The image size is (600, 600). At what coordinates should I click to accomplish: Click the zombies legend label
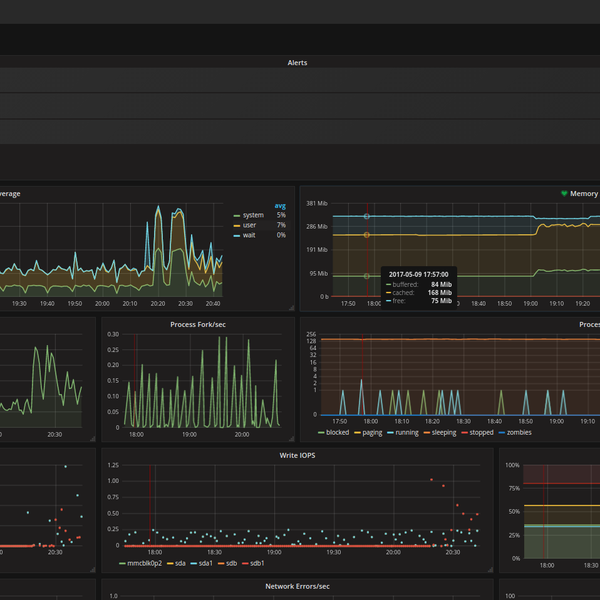[518, 433]
